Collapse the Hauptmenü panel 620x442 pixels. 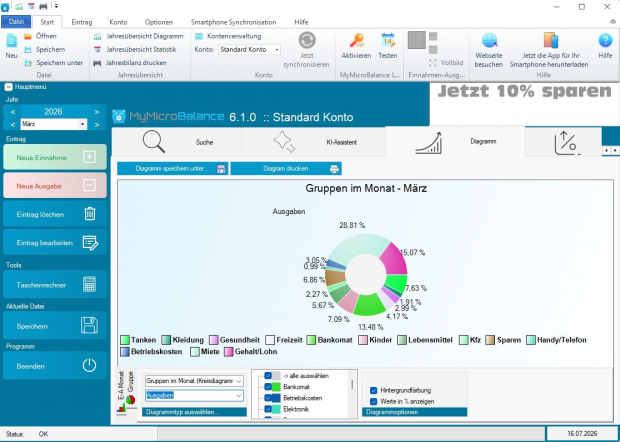click(8, 87)
